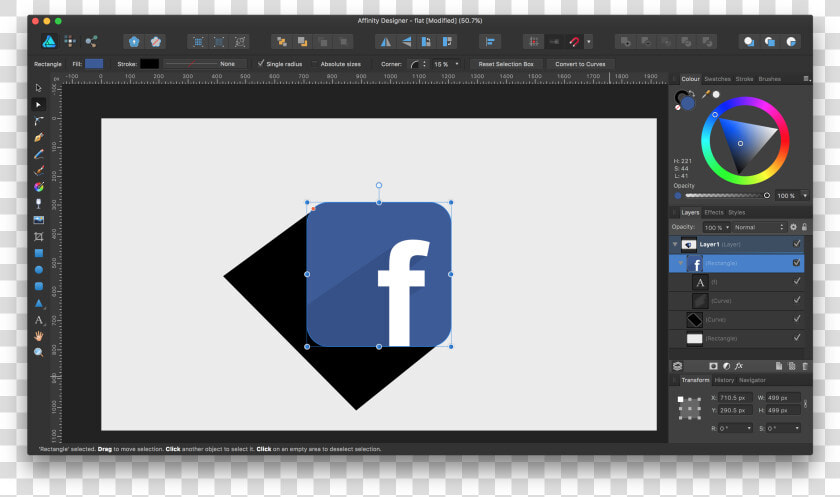
Task: Switch to the Export persona icon
Action: (x=91, y=41)
